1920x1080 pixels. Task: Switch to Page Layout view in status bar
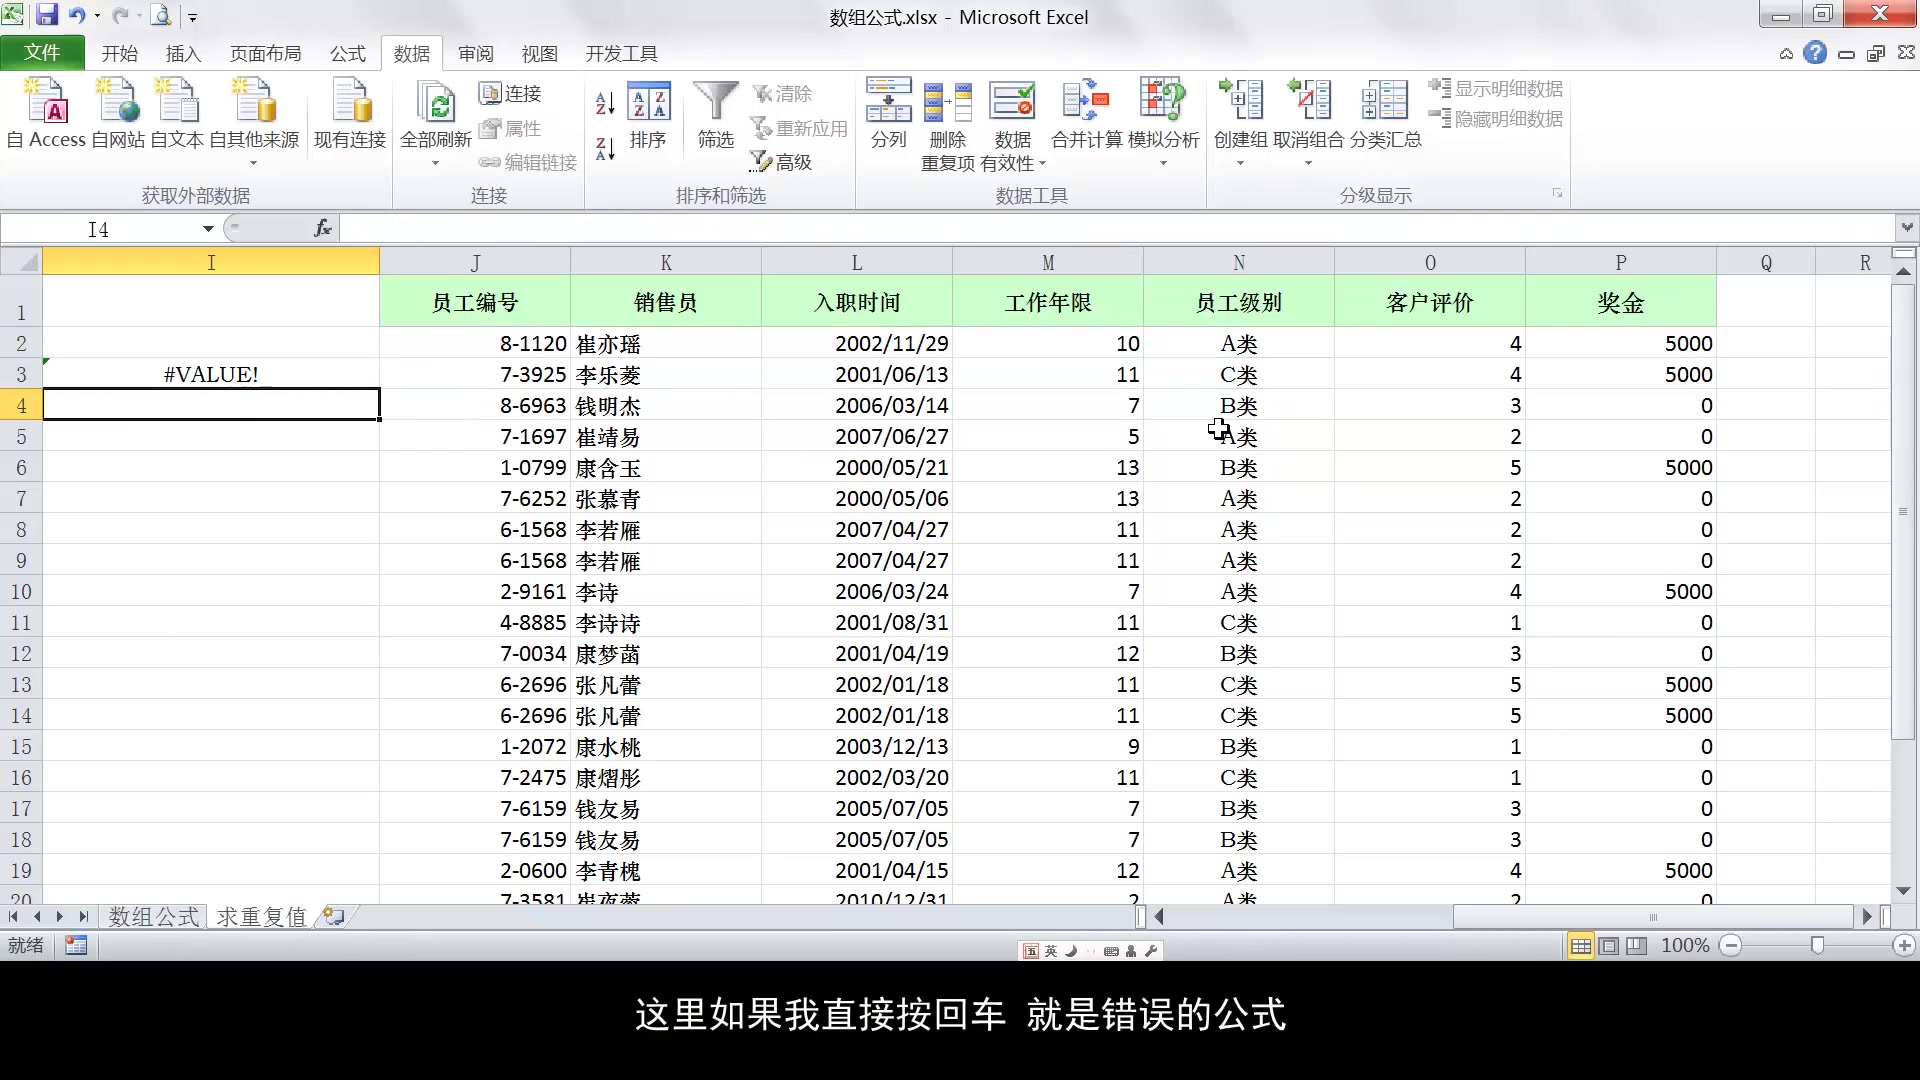1609,946
